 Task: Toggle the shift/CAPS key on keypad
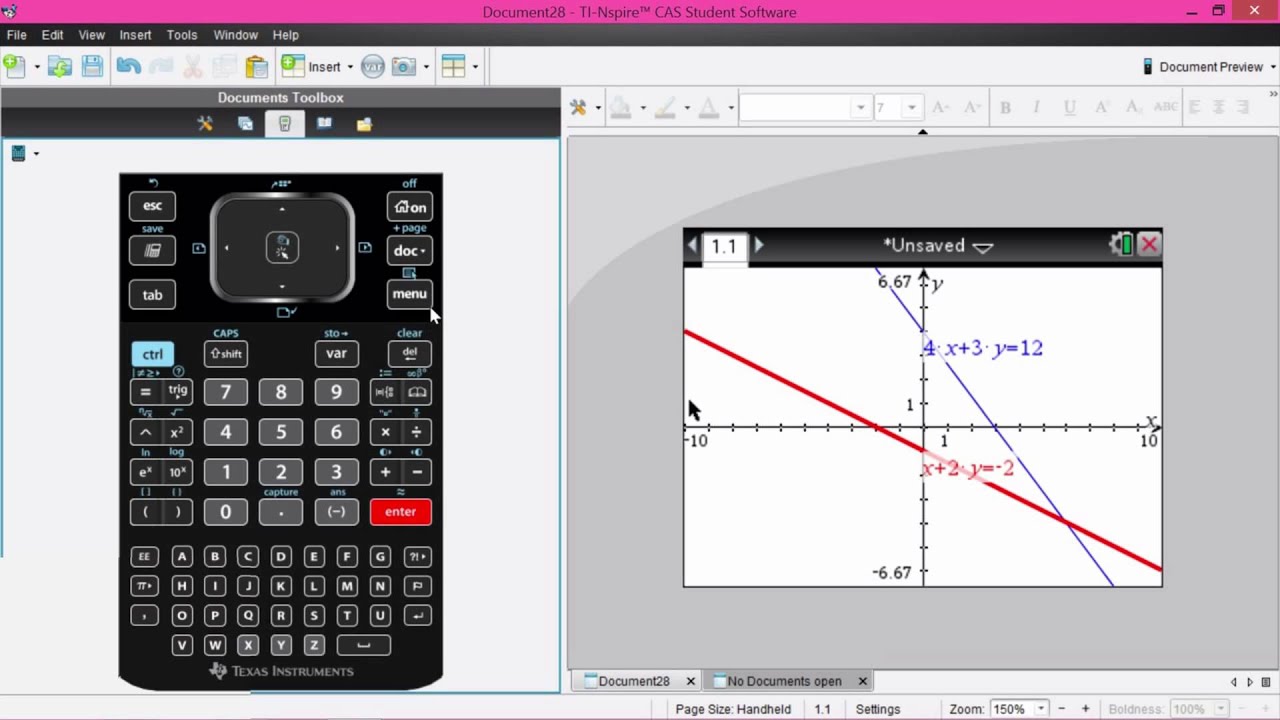point(226,354)
